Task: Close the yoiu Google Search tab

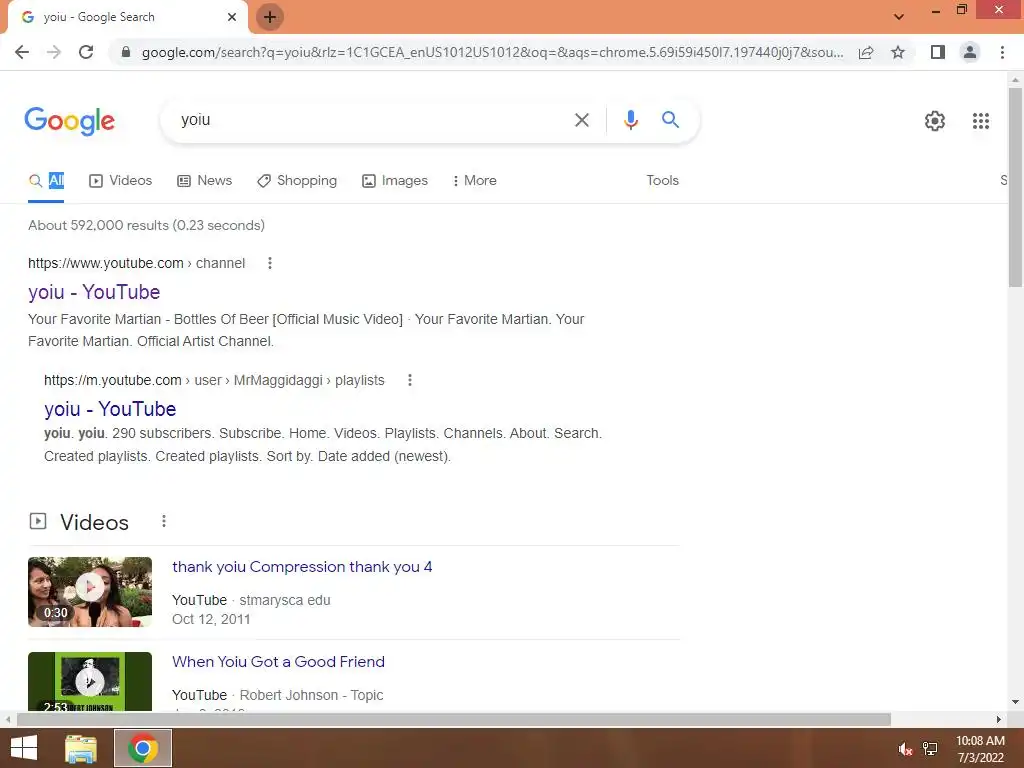Action: [232, 17]
